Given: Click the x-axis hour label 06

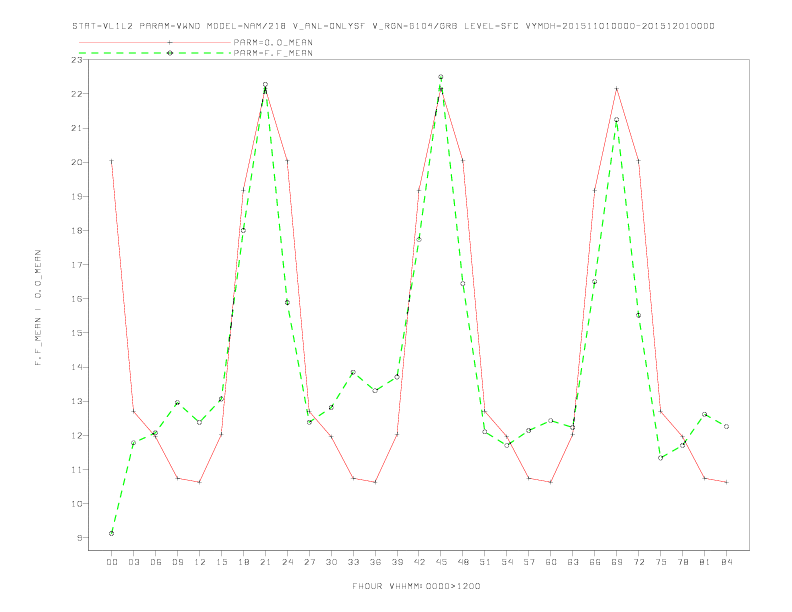Looking at the screenshot, I should (156, 562).
